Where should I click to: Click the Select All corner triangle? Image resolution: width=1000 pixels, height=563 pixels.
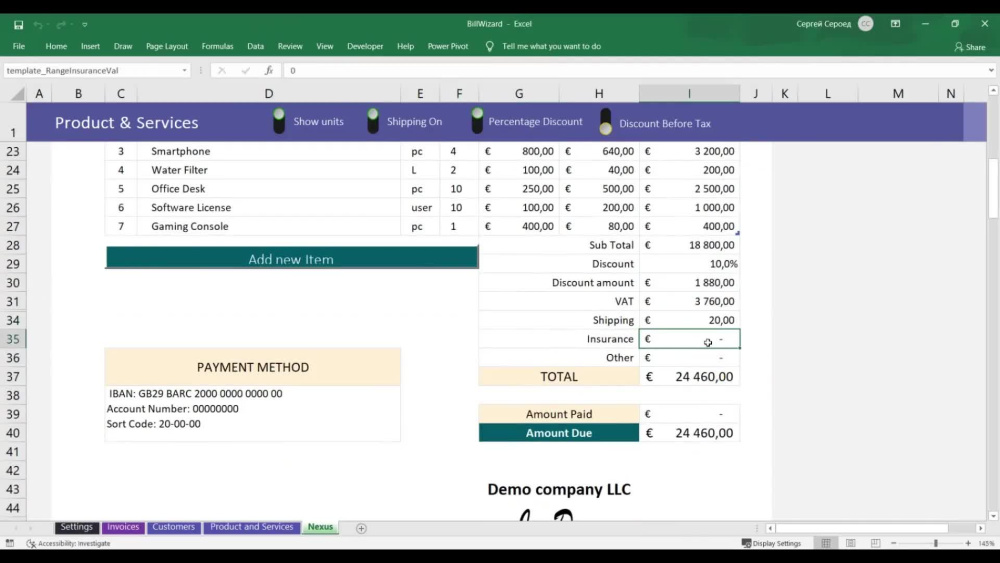17,94
